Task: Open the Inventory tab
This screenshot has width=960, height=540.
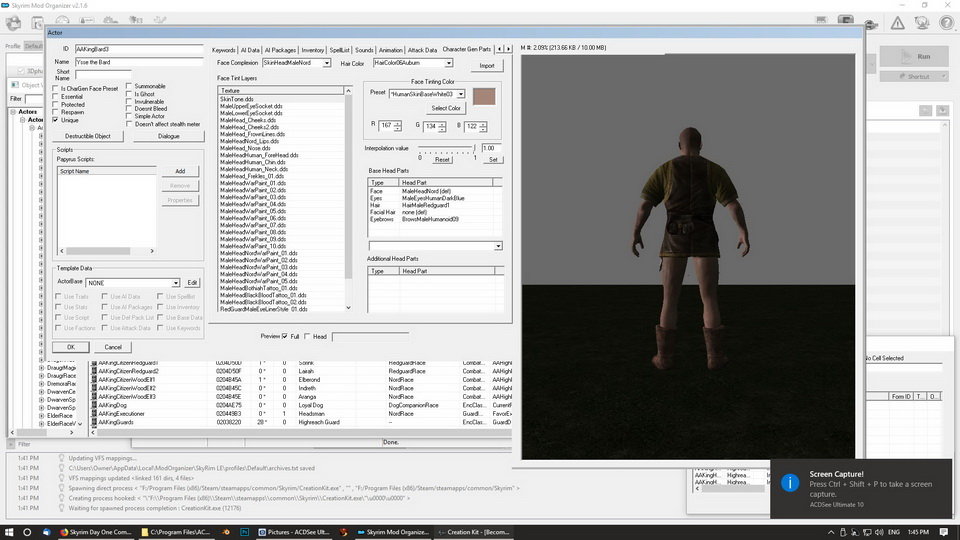Action: pyautogui.click(x=312, y=50)
